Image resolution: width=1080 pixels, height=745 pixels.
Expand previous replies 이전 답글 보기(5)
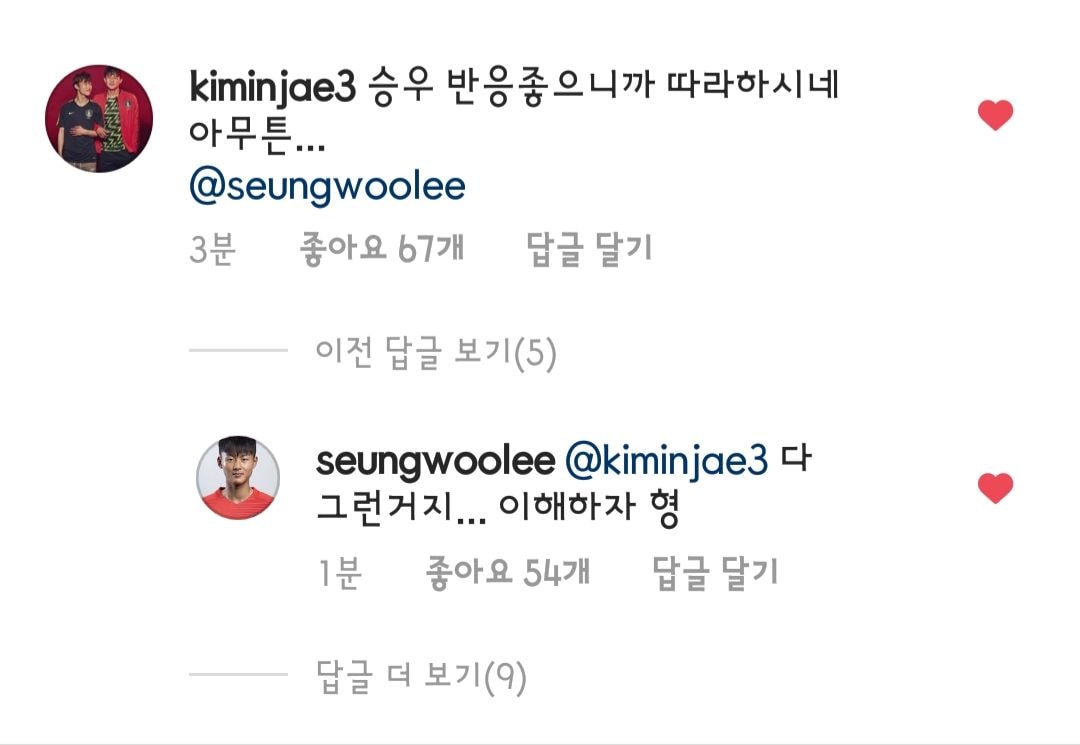(x=436, y=352)
